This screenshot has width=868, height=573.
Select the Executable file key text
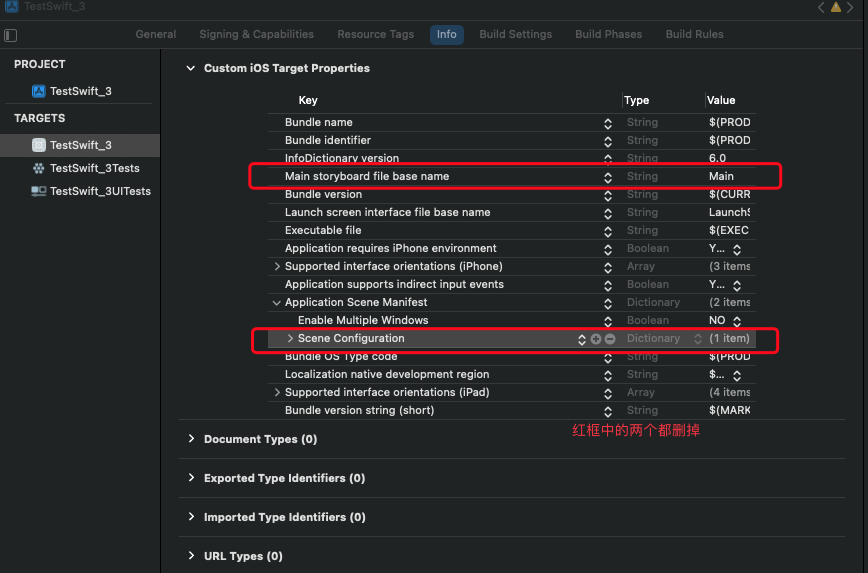point(323,230)
